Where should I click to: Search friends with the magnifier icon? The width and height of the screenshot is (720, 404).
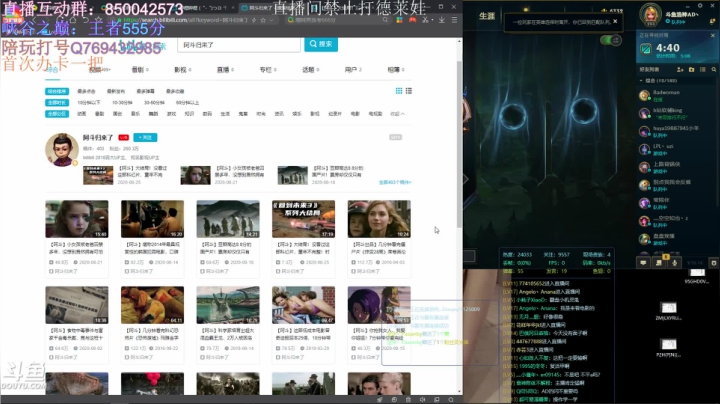pyautogui.click(x=714, y=69)
